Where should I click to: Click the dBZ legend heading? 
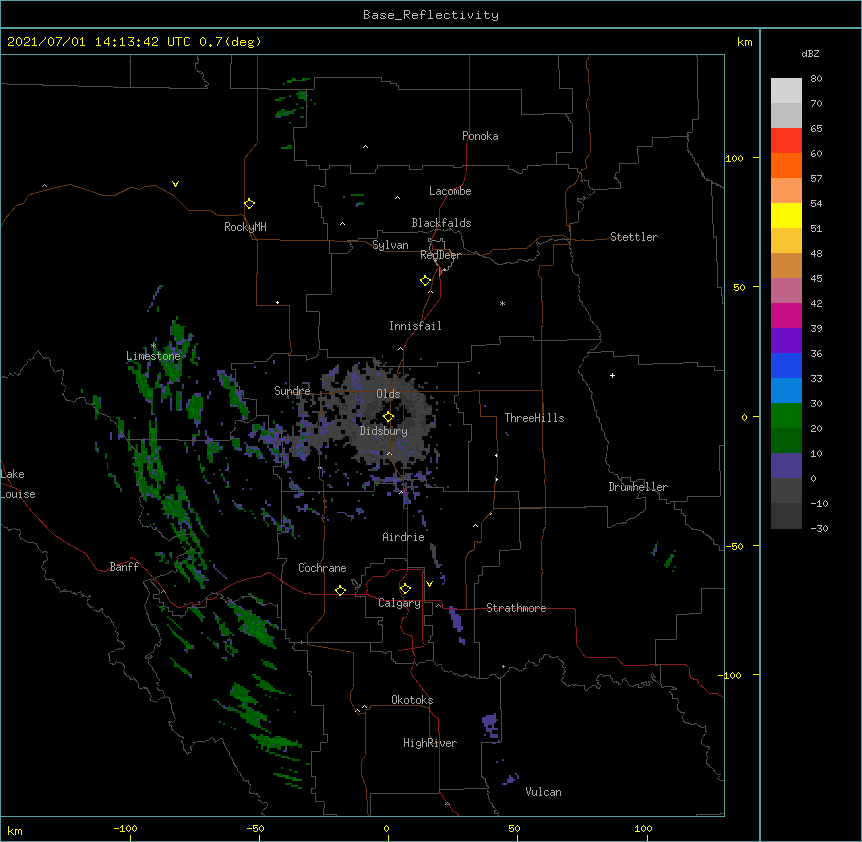click(x=810, y=53)
